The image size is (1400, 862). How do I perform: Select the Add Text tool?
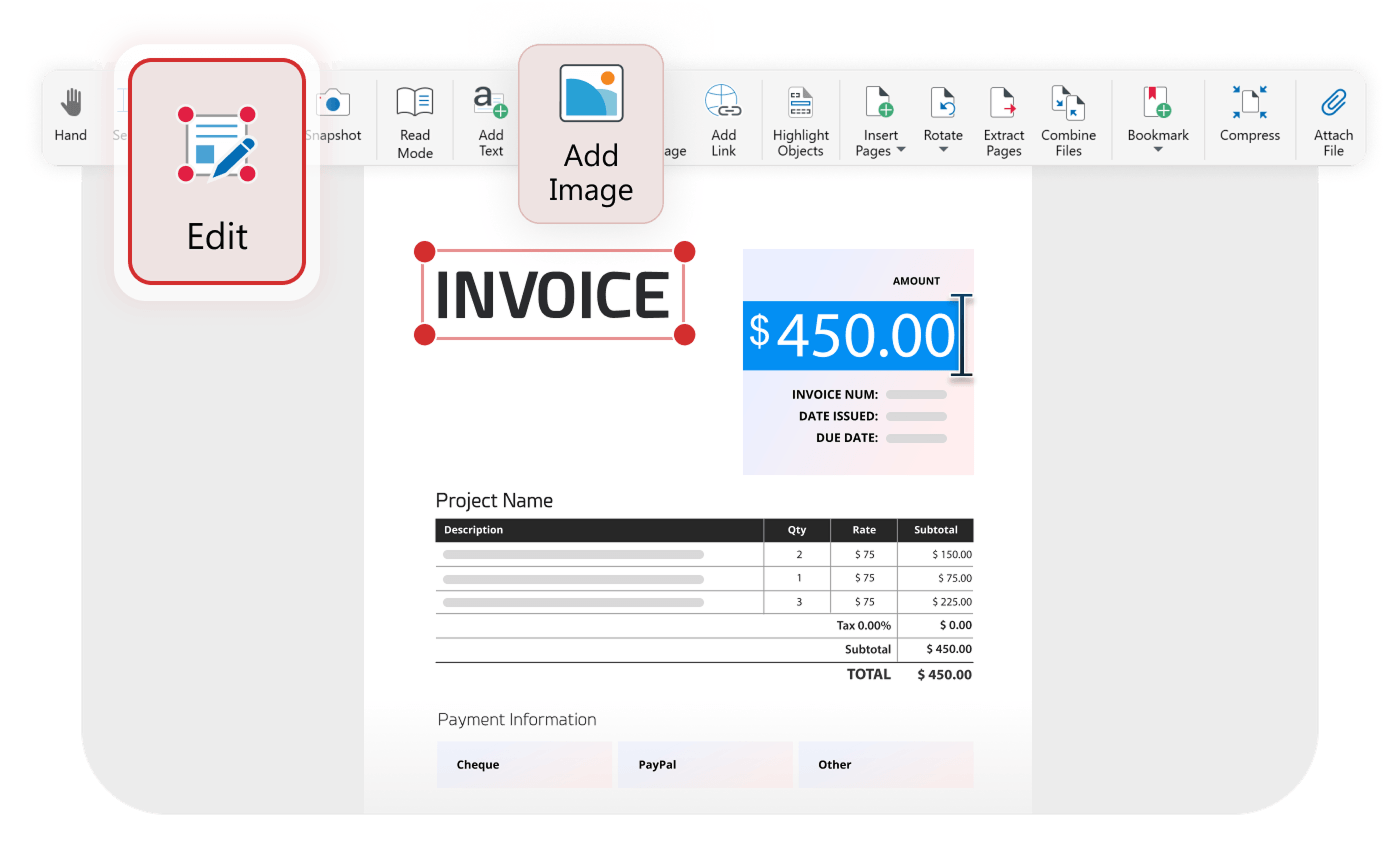490,118
